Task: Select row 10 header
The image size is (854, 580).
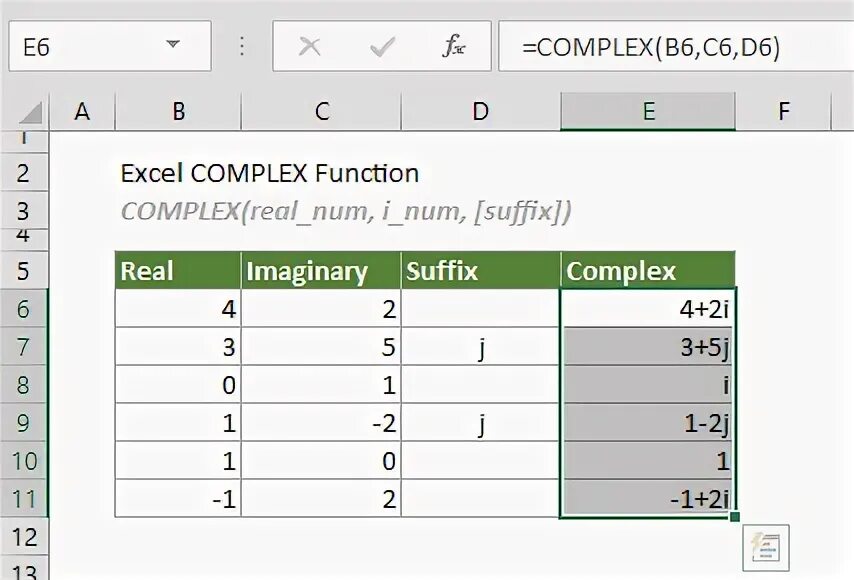Action: click(x=24, y=461)
